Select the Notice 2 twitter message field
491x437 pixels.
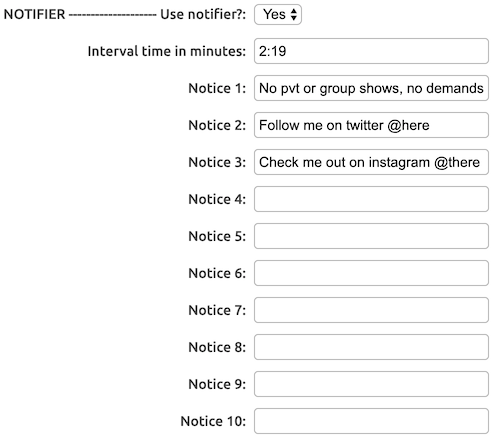(x=371, y=125)
